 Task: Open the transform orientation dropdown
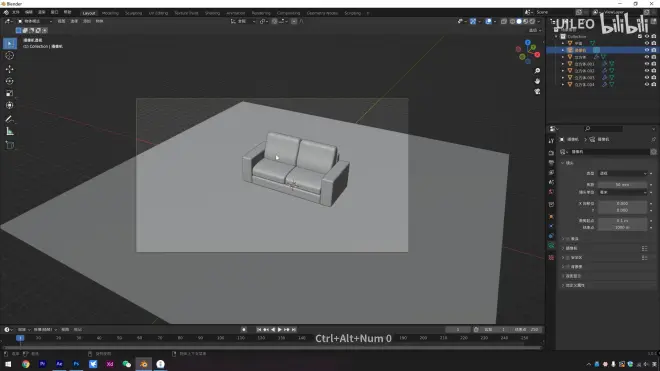coord(243,21)
